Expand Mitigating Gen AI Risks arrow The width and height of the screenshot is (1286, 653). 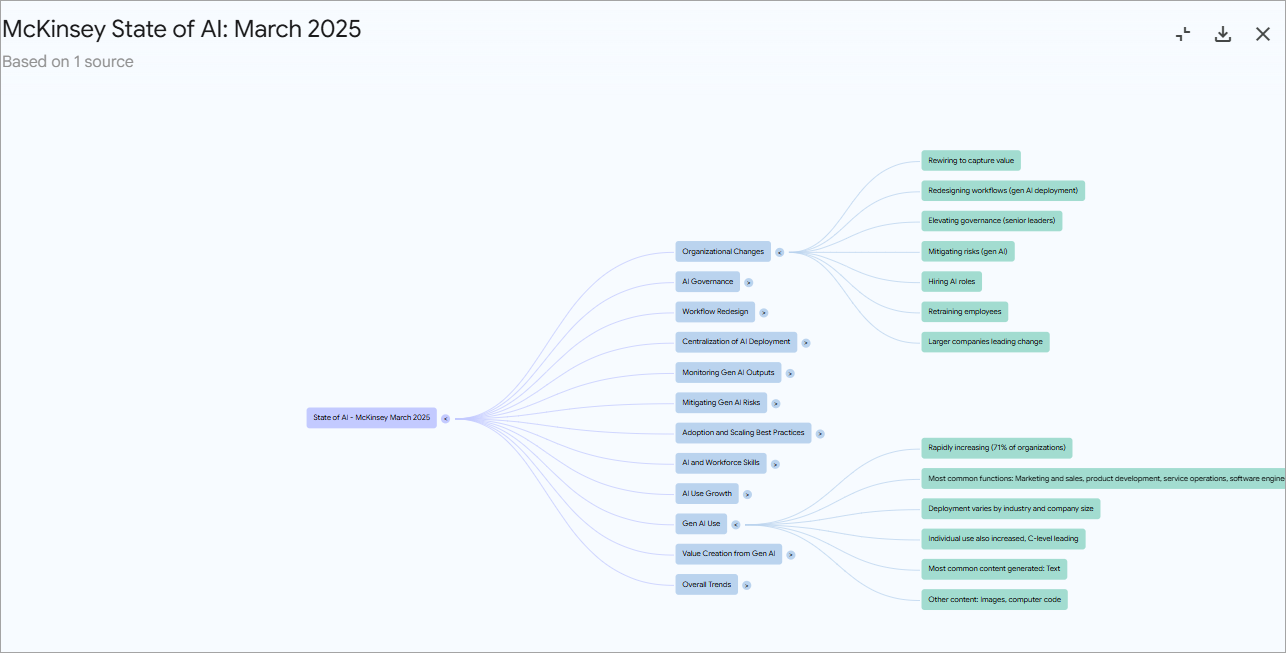775,403
